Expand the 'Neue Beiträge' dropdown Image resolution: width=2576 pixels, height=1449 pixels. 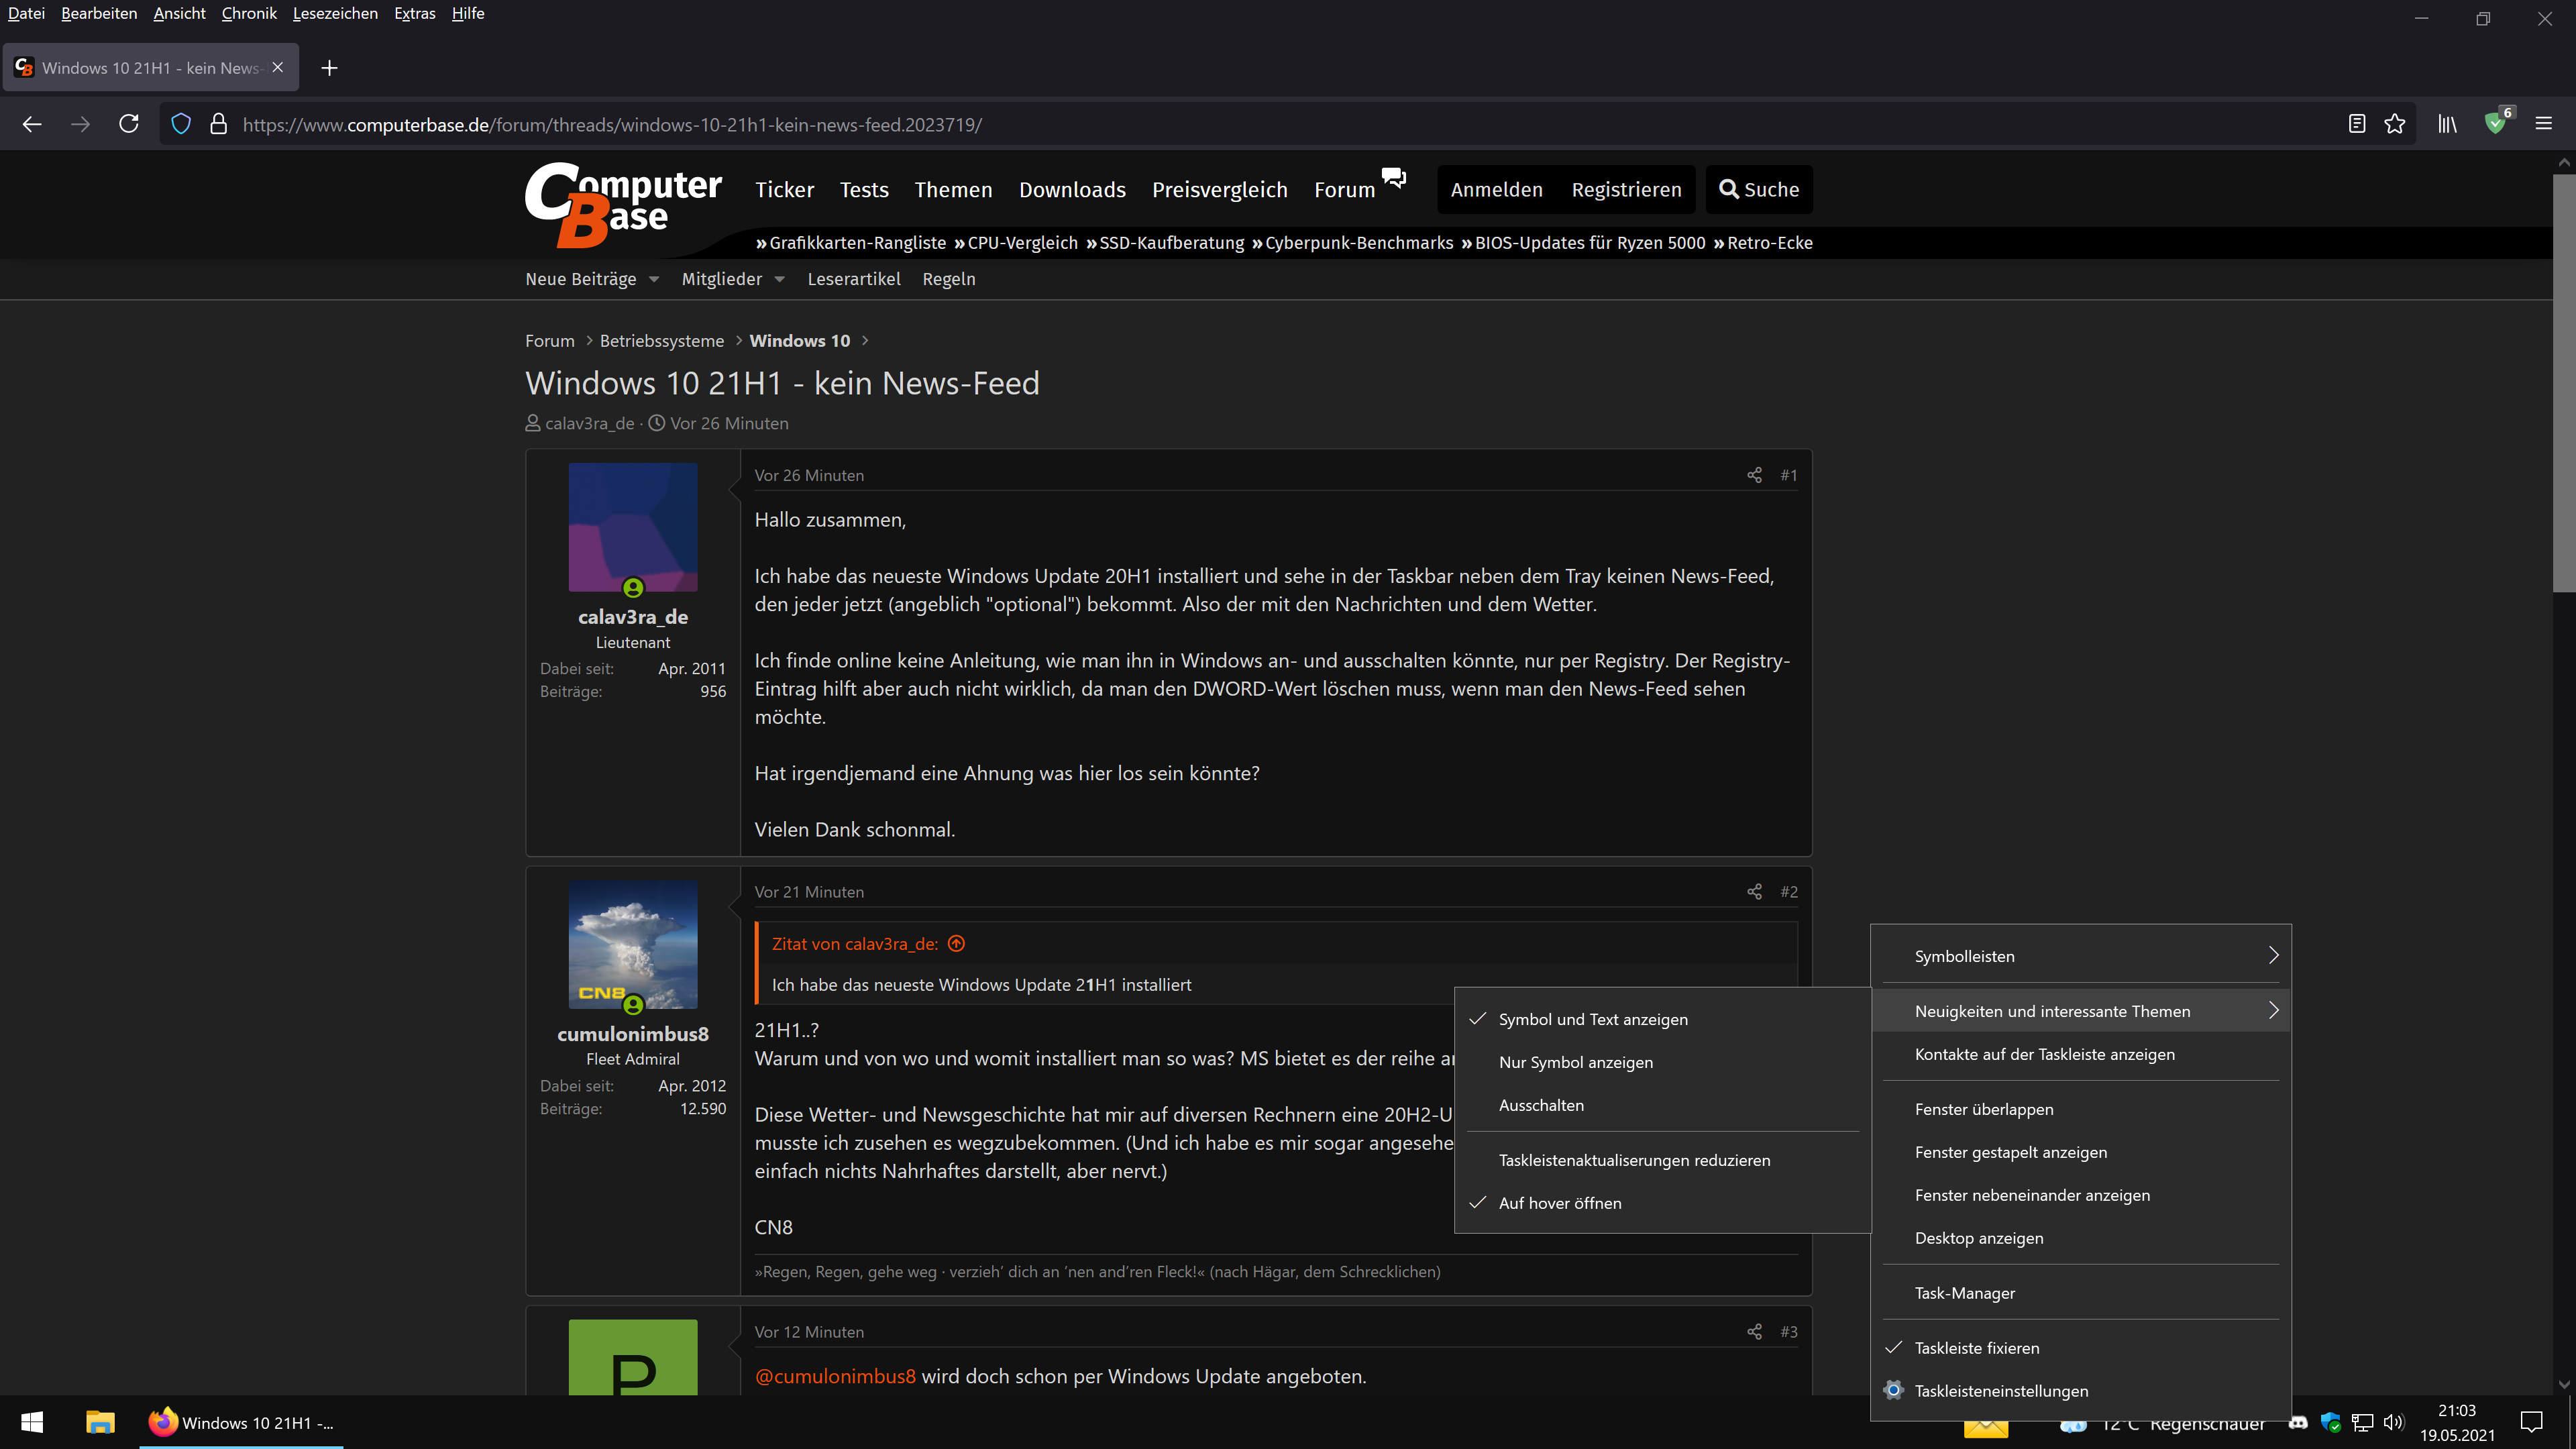(x=654, y=280)
